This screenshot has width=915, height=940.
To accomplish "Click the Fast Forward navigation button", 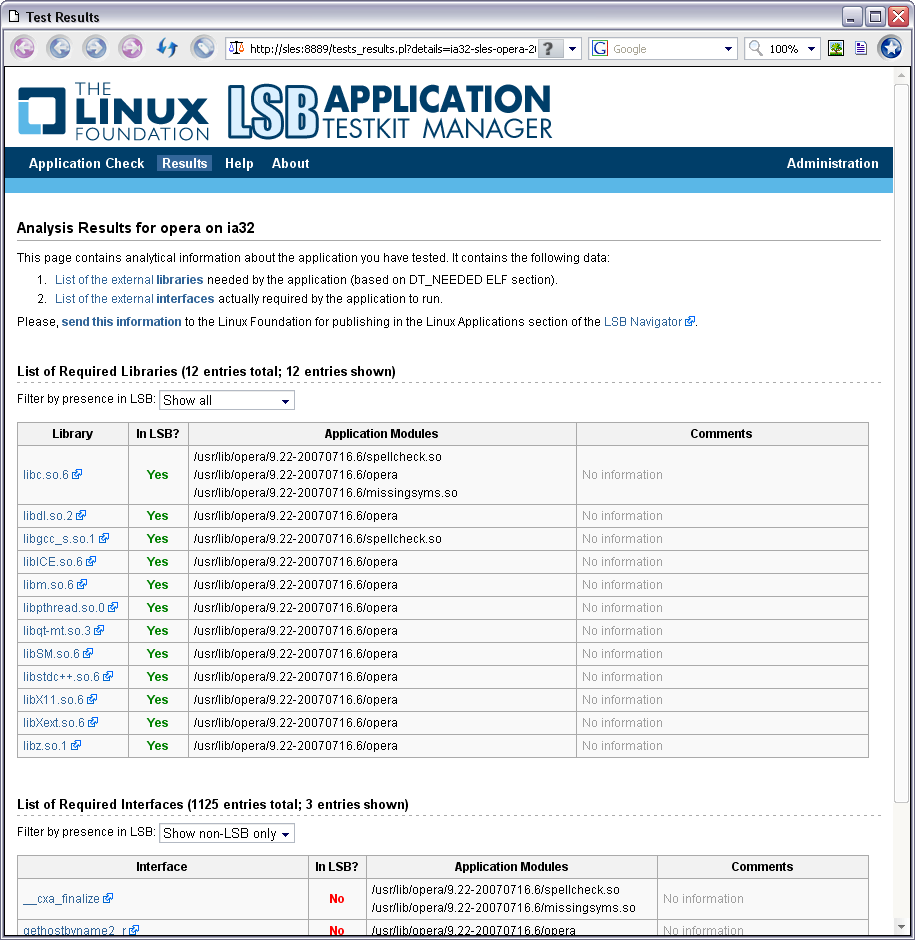I will [x=131, y=48].
